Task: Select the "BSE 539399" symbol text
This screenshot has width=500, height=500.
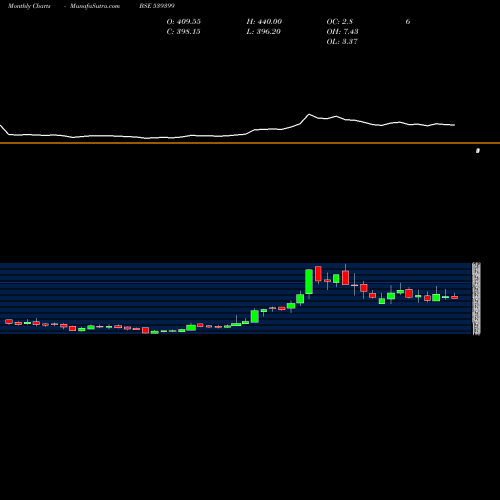Action: click(x=157, y=6)
